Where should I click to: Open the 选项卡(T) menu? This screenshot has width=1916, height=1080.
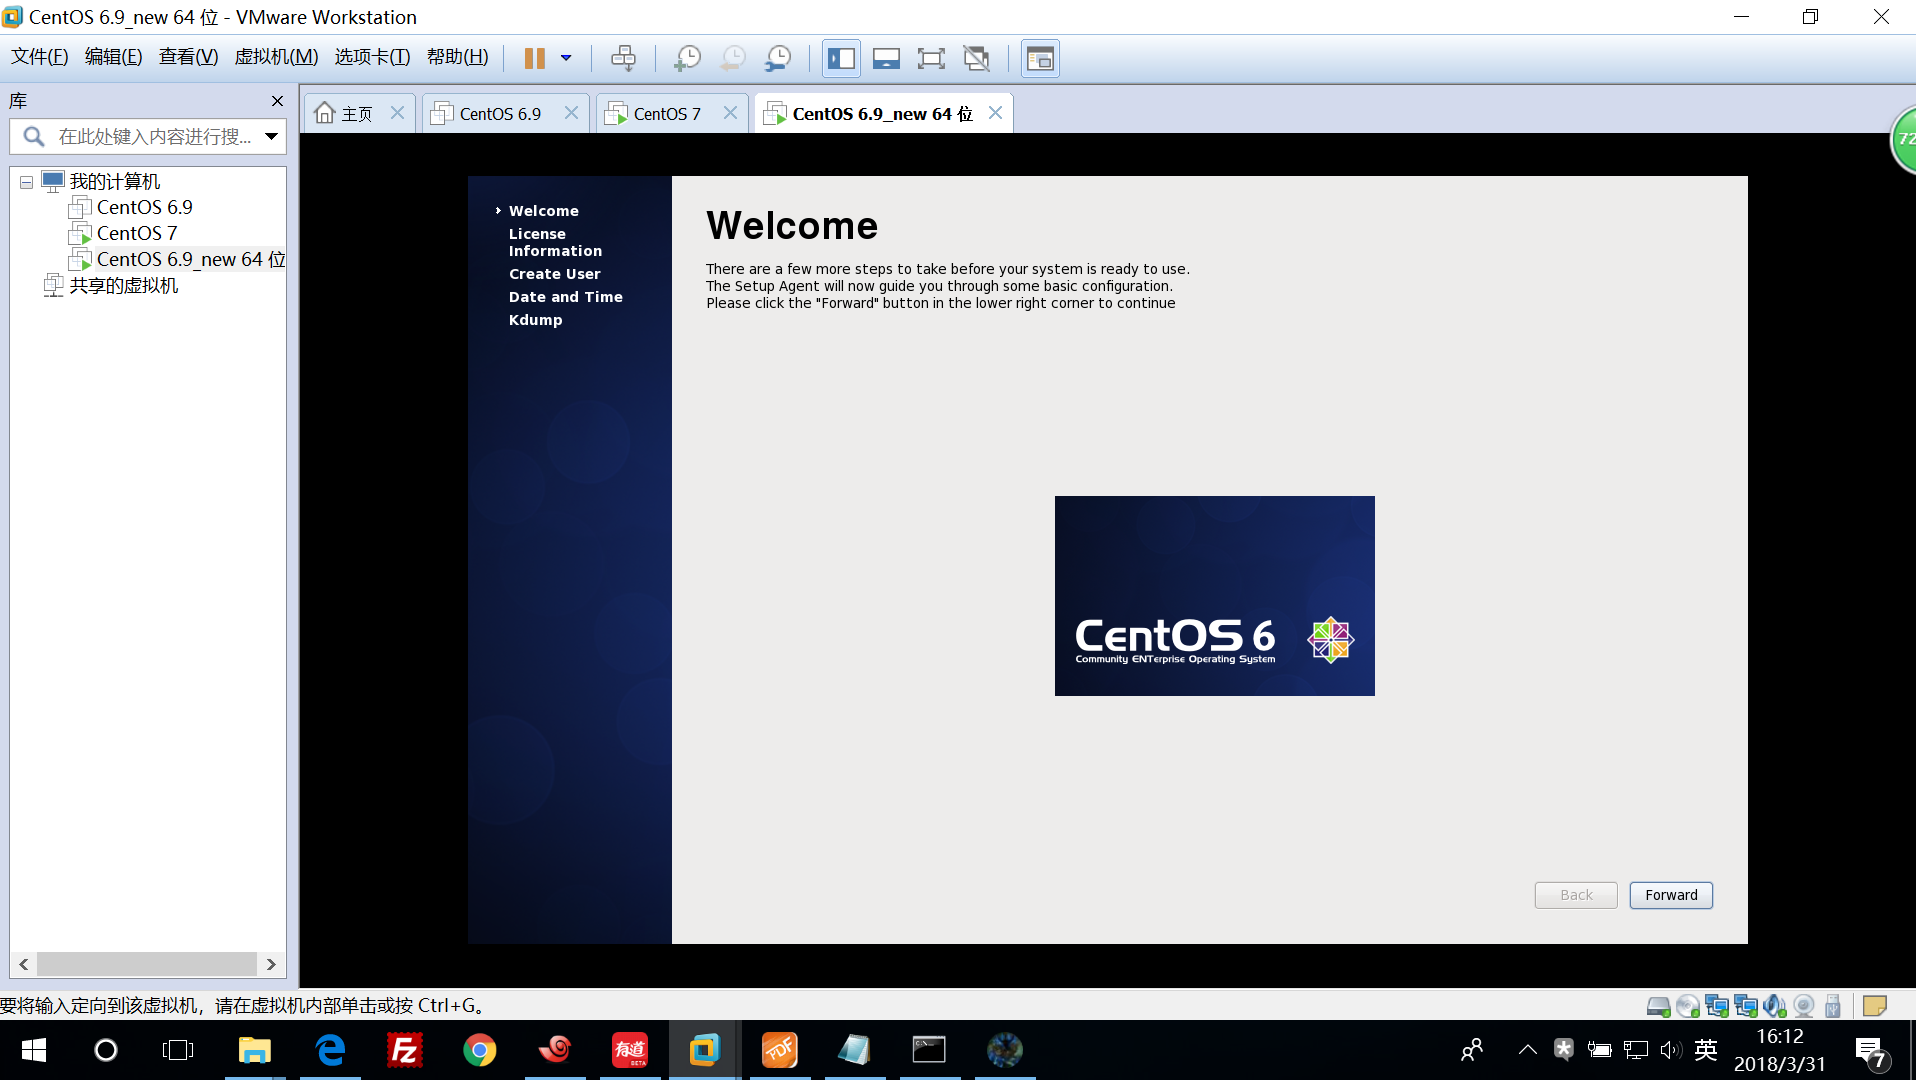(x=372, y=57)
